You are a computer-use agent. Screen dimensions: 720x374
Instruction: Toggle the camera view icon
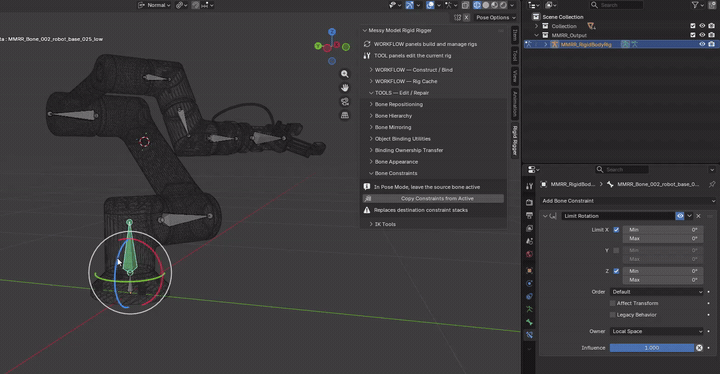344,102
